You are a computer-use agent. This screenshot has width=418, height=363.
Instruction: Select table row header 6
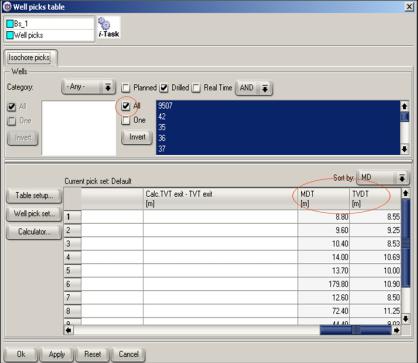tap(72, 284)
